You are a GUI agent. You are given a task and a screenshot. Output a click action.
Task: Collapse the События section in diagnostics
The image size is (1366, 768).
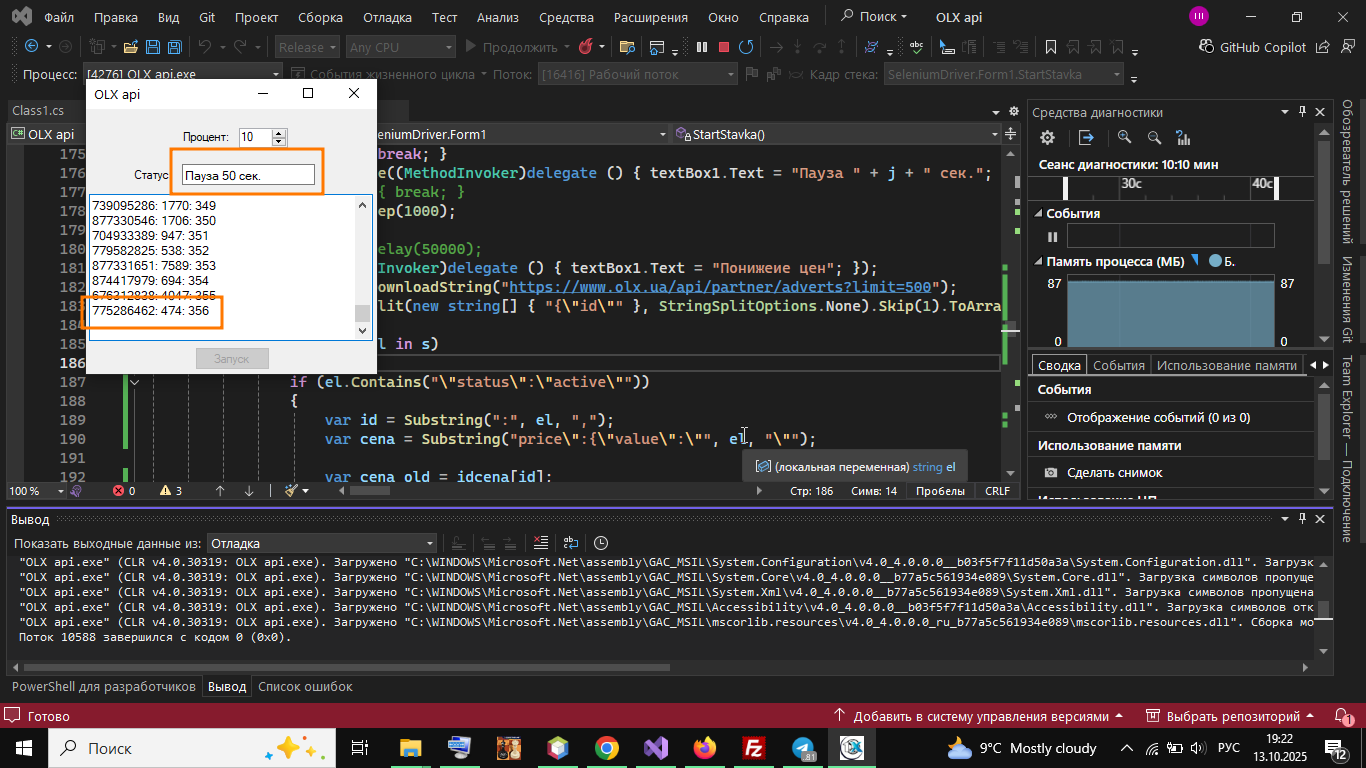pyautogui.click(x=1038, y=213)
